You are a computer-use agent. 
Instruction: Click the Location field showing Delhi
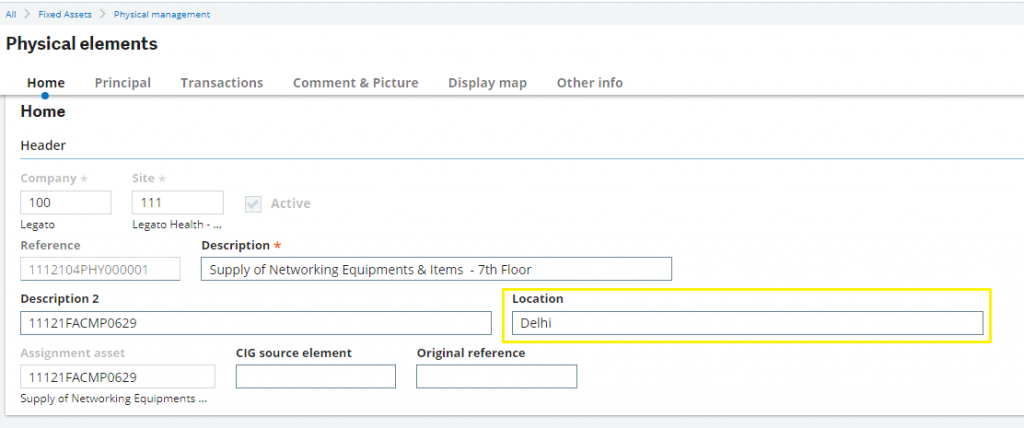coord(748,323)
